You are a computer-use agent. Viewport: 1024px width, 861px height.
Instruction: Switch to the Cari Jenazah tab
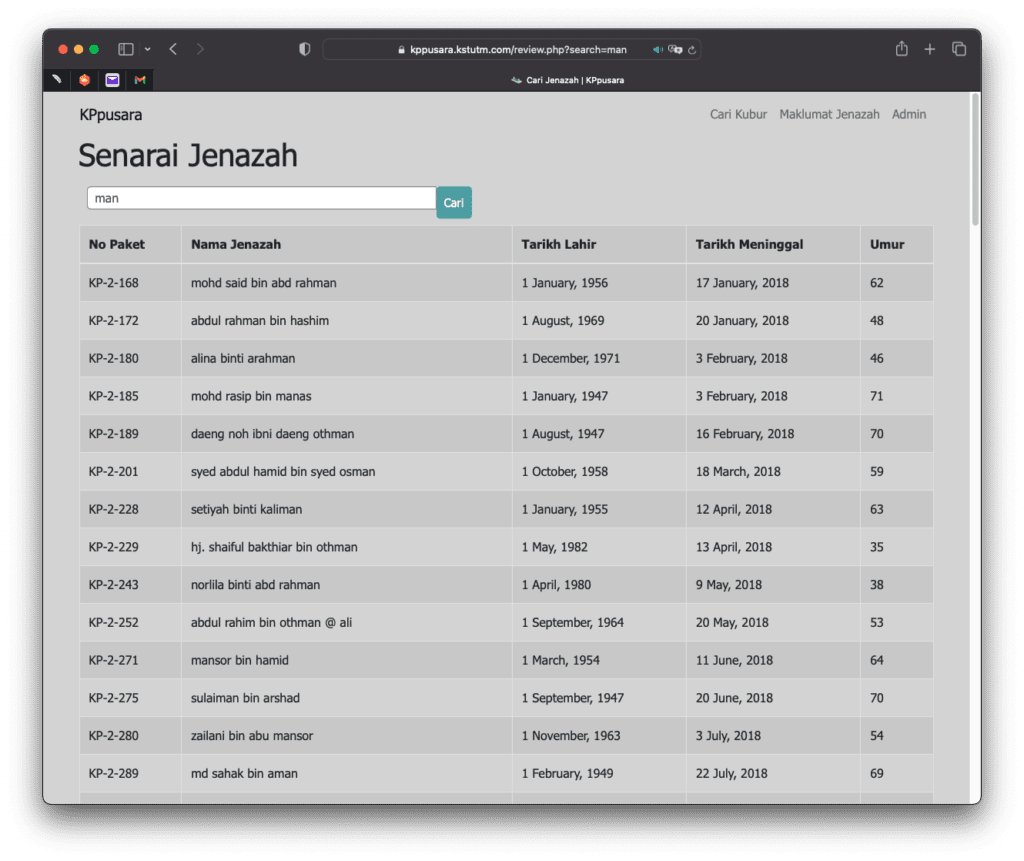(568, 80)
